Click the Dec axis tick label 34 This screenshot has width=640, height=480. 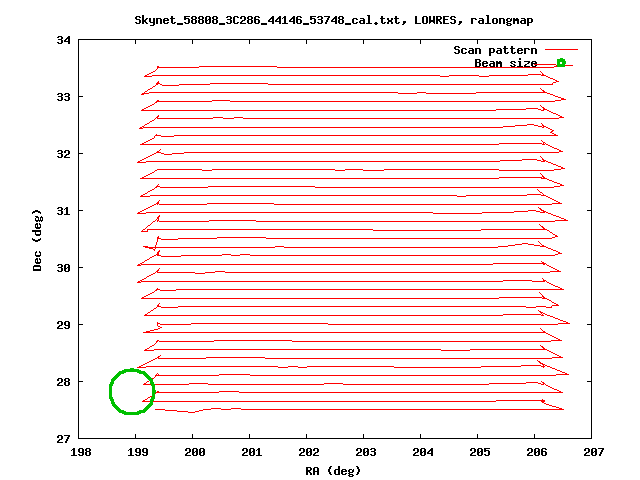pyautogui.click(x=64, y=40)
